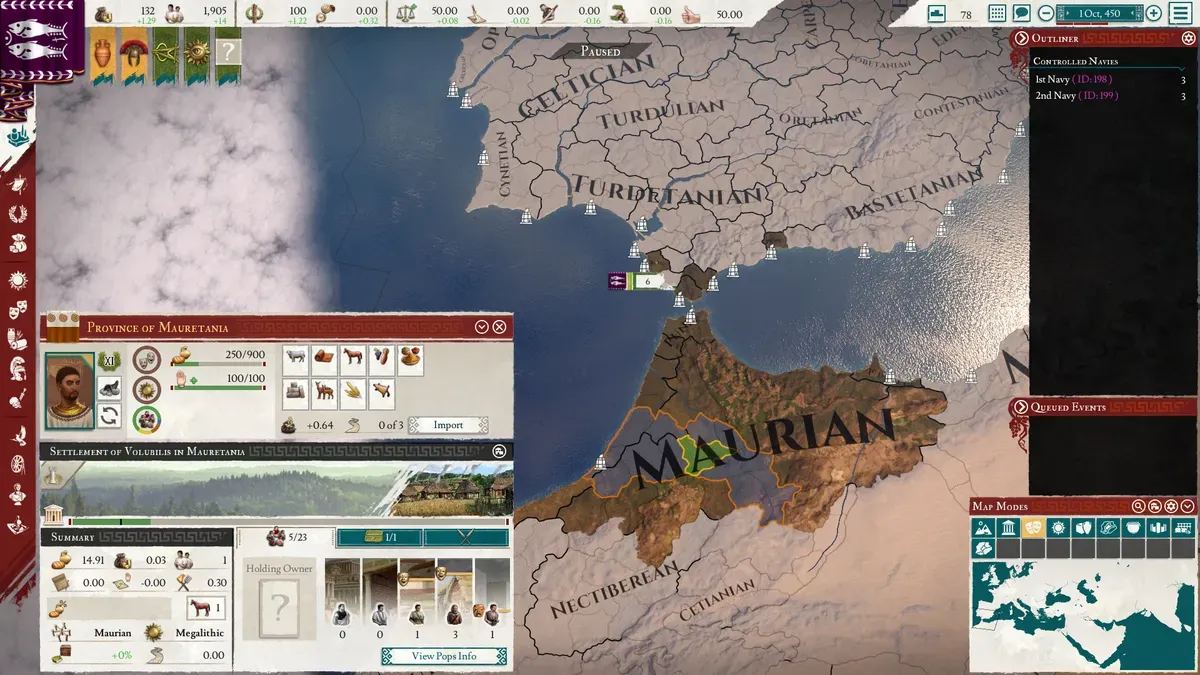
Task: Open the country flag shield with fish emblem
Action: (x=38, y=40)
